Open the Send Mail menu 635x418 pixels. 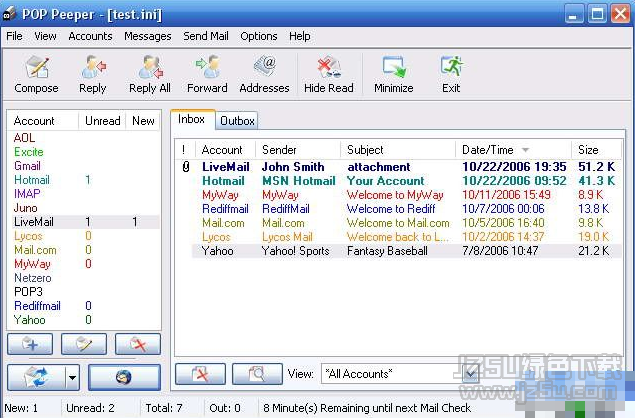pos(206,36)
